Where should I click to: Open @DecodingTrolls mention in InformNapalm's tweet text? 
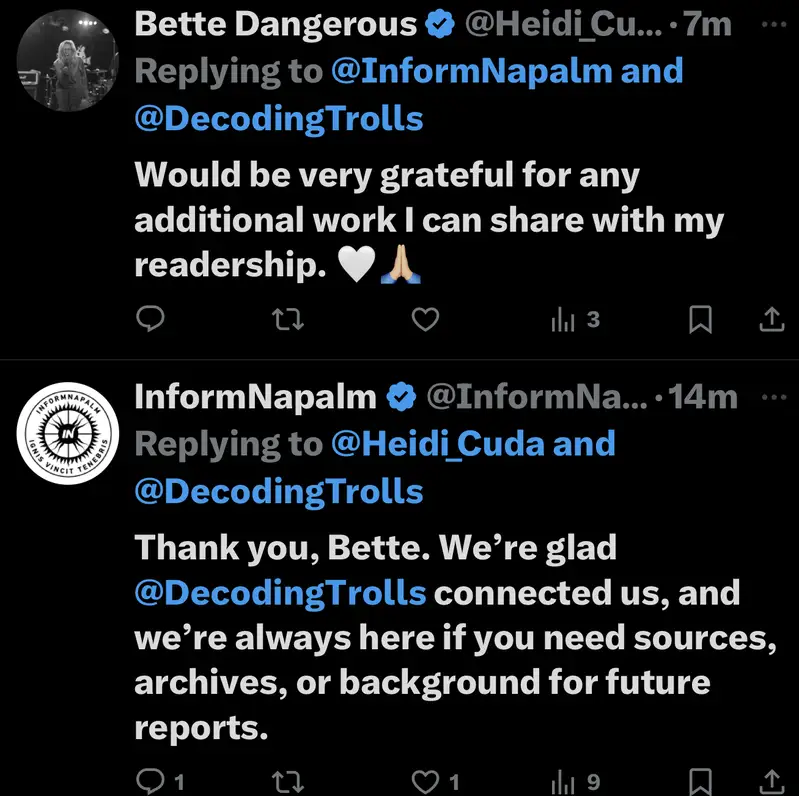click(280, 592)
